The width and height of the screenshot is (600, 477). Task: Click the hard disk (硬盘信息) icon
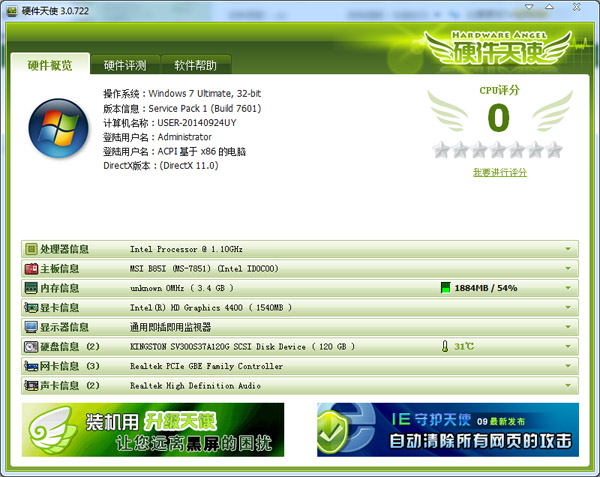click(31, 347)
